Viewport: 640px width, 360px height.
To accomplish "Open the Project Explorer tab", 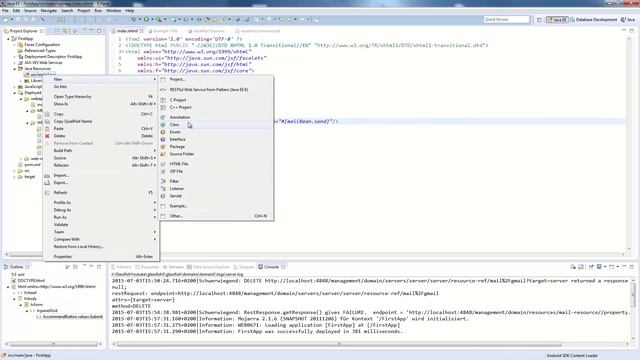I will (x=23, y=31).
